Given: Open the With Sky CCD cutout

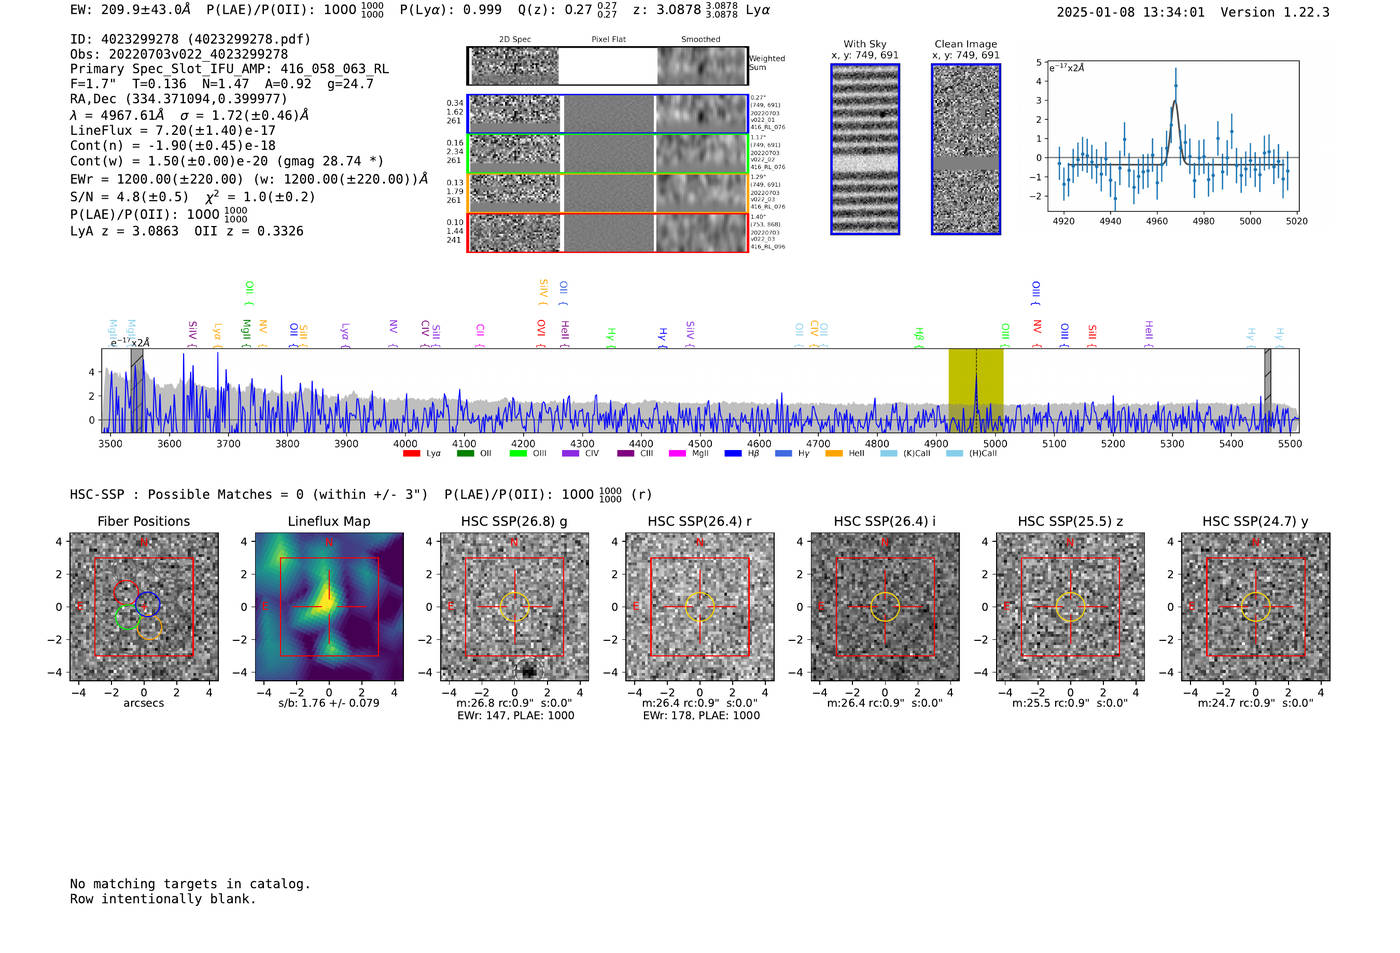Looking at the screenshot, I should coord(865,149).
